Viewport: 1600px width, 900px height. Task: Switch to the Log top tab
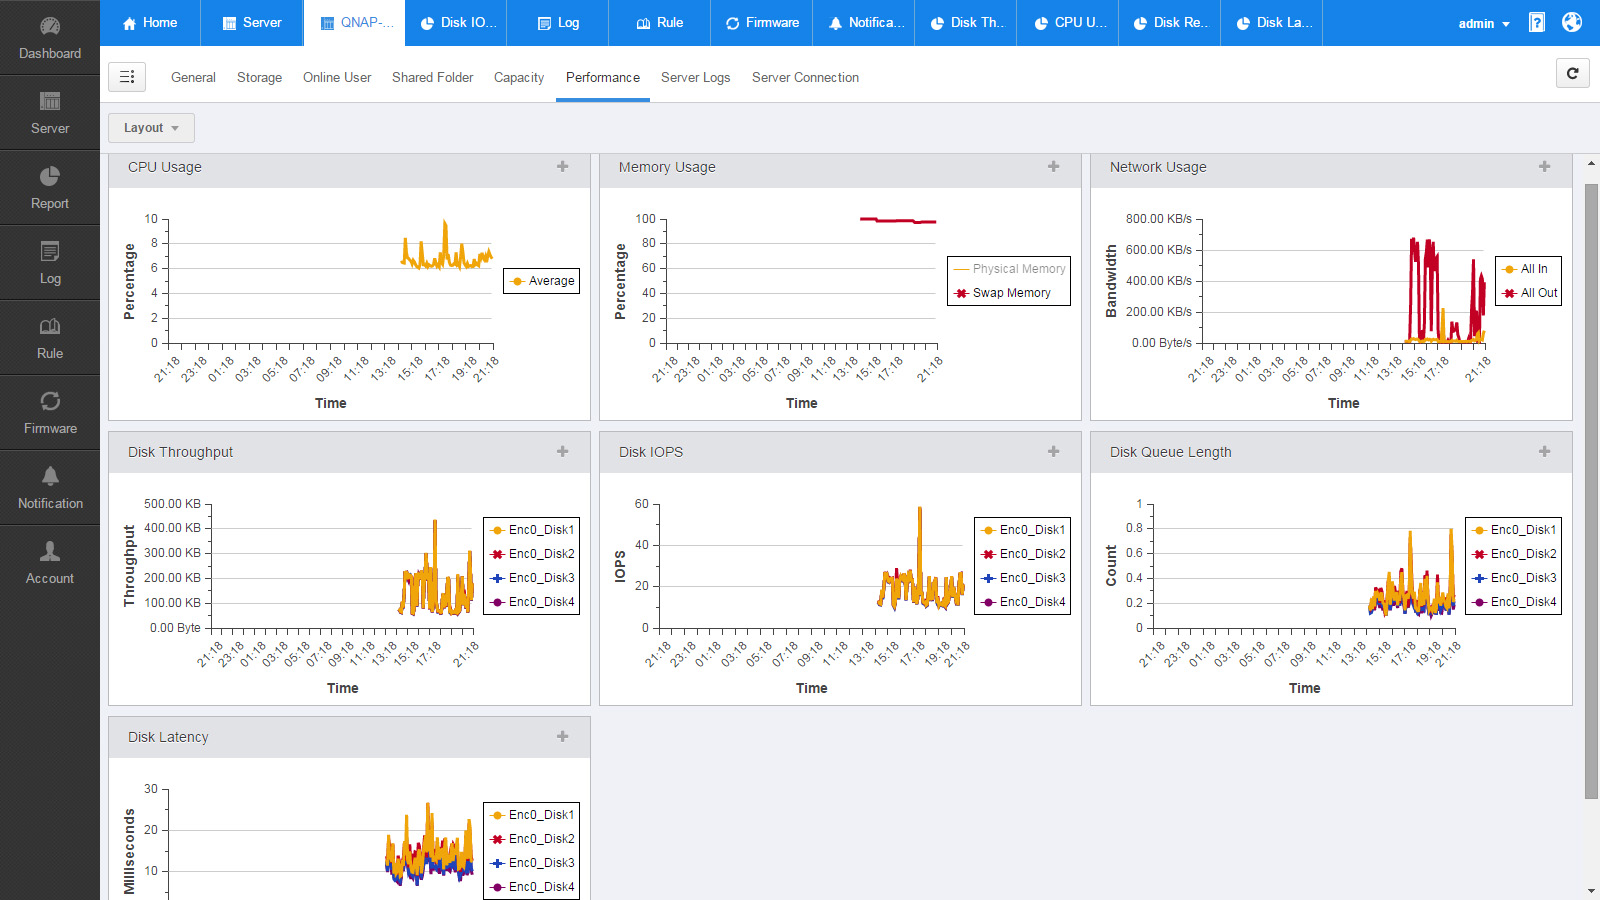pos(558,23)
